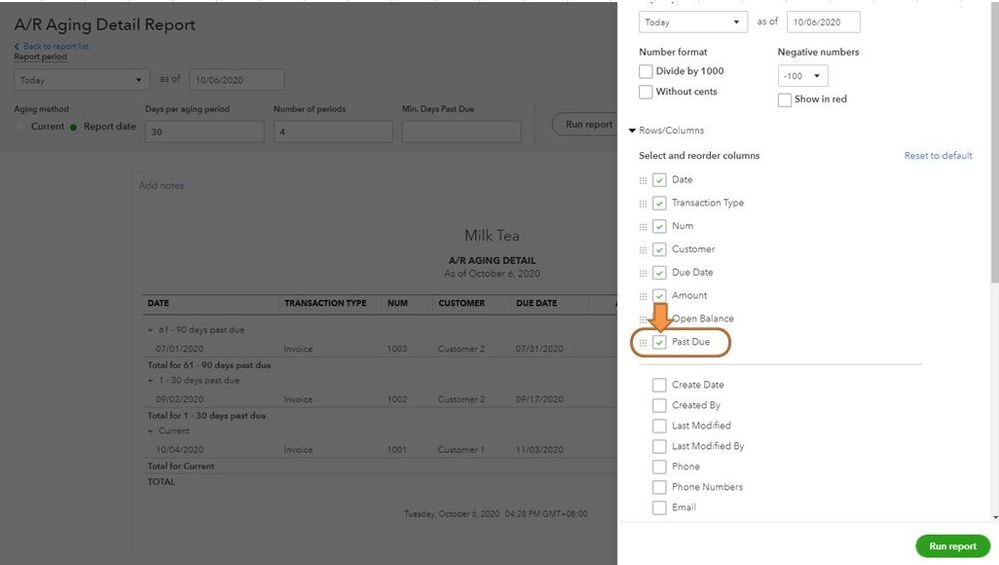
Task: Select the Current aging method radio
Action: (20, 127)
